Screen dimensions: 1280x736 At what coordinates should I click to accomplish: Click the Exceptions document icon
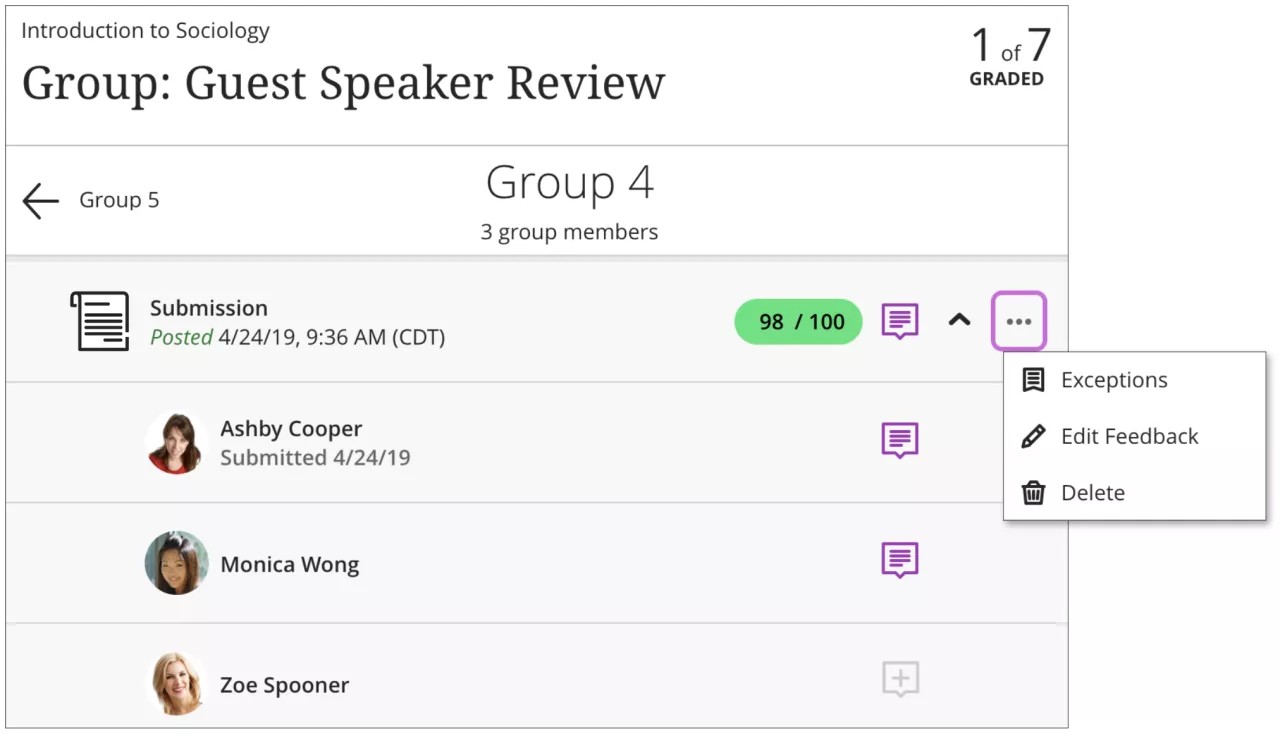click(x=1033, y=380)
